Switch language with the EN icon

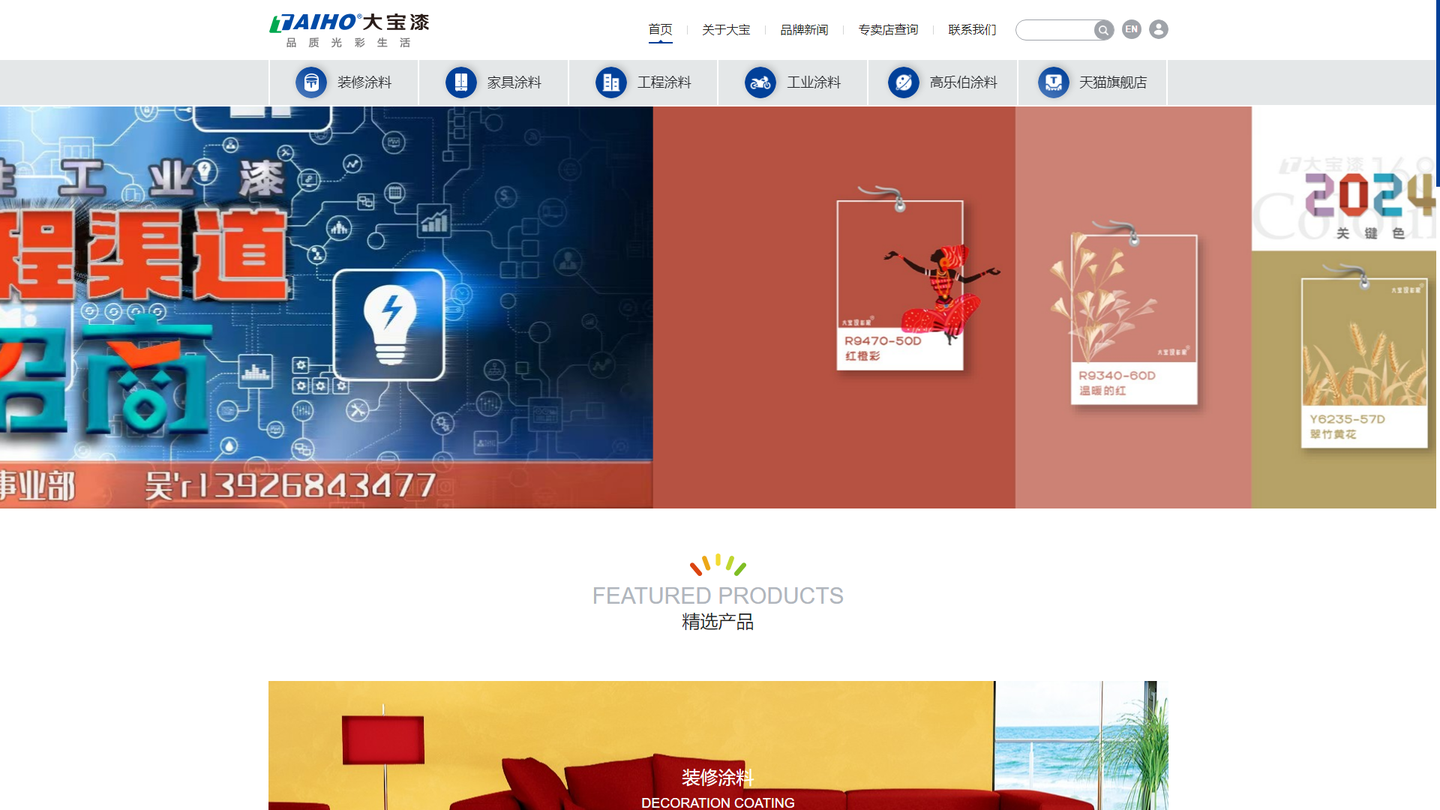[1131, 29]
